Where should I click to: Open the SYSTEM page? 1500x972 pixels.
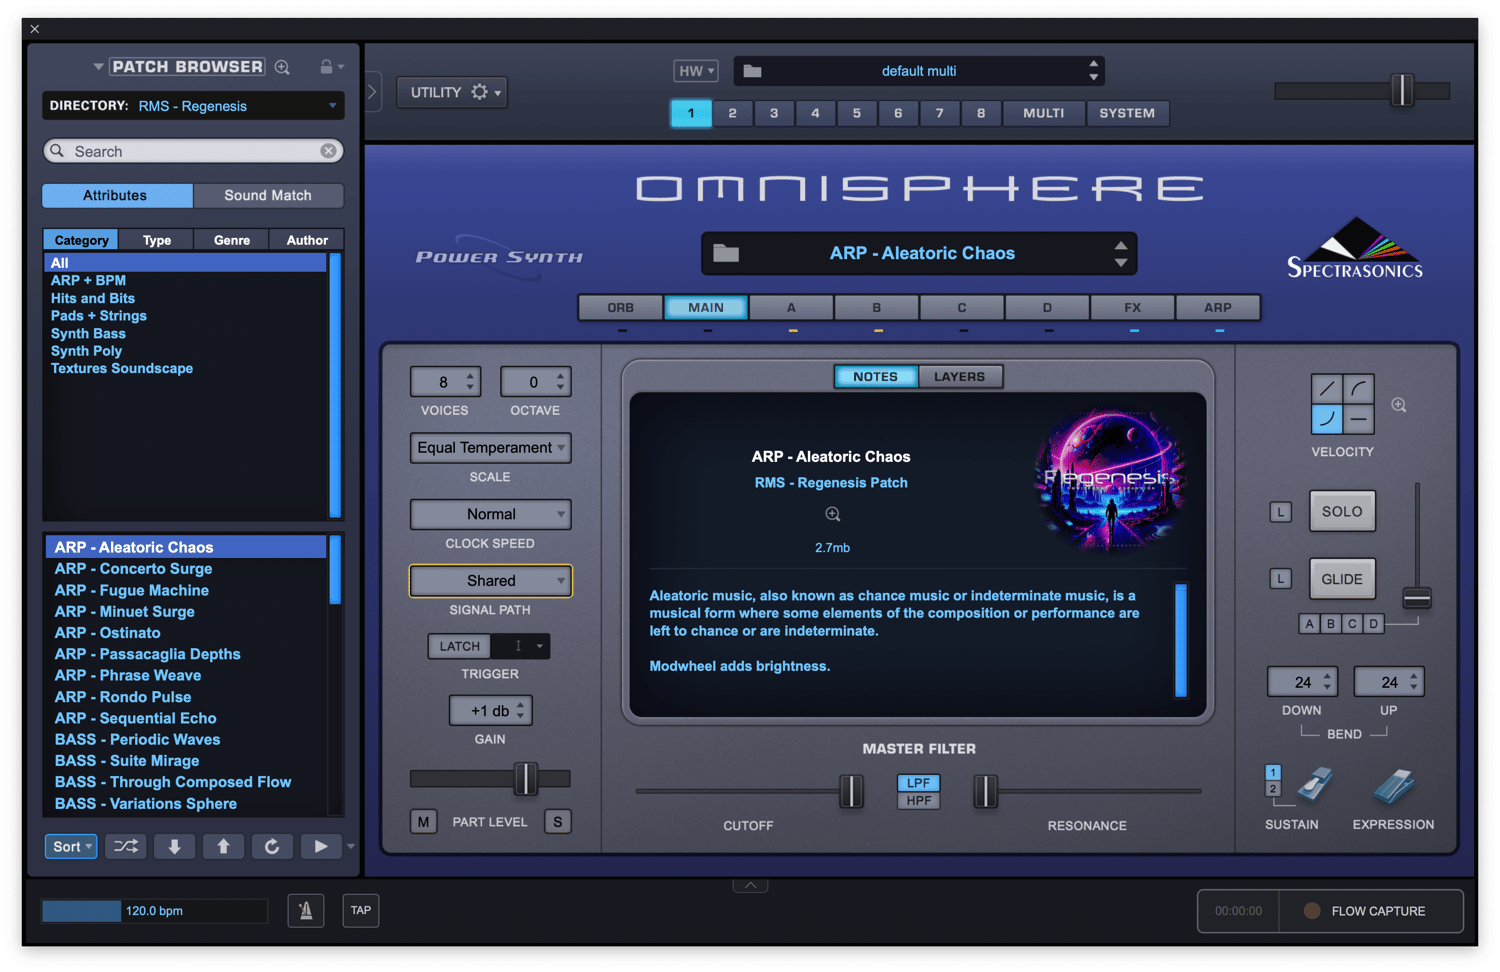point(1127,113)
